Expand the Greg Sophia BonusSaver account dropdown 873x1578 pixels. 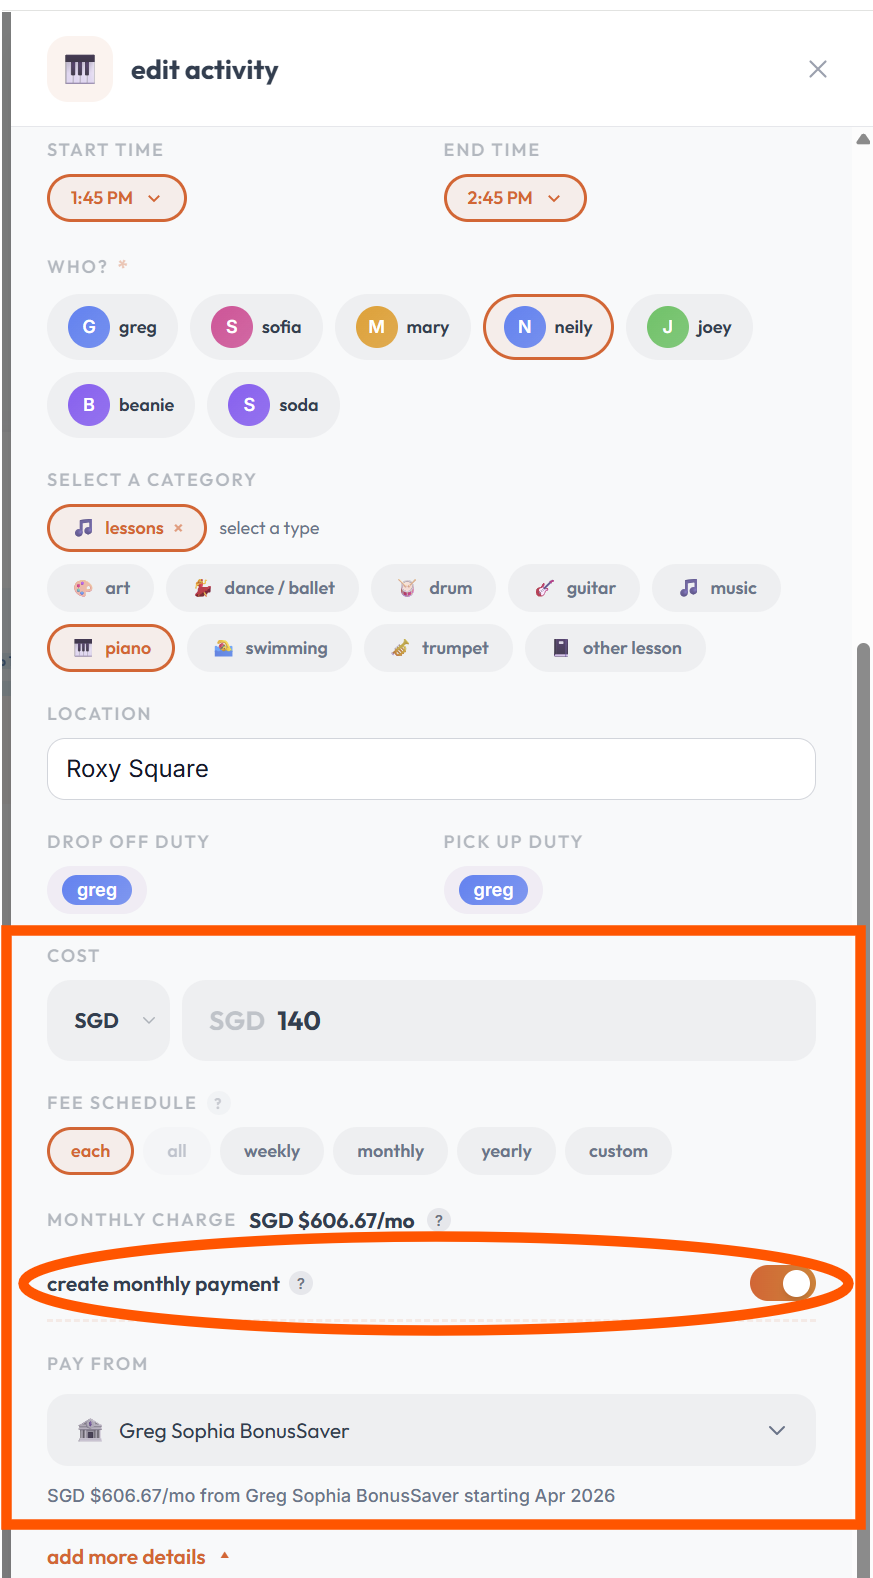point(431,1430)
